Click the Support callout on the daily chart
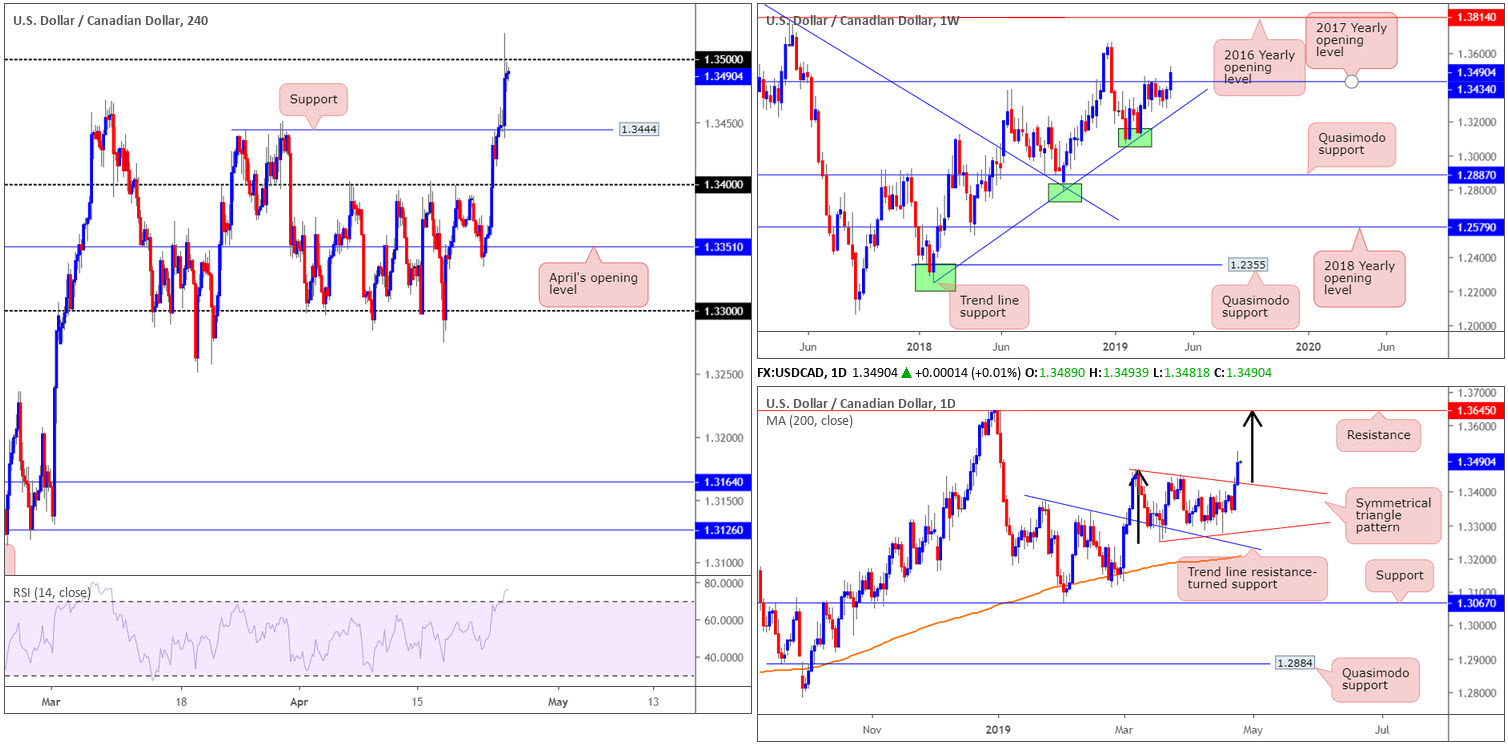 [x=1398, y=575]
